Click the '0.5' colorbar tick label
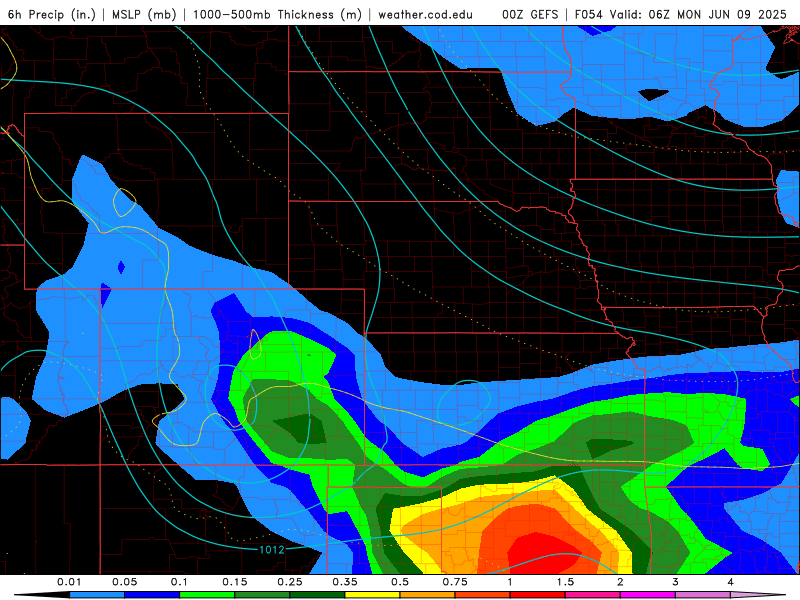This screenshot has height=600, width=800. pyautogui.click(x=400, y=582)
